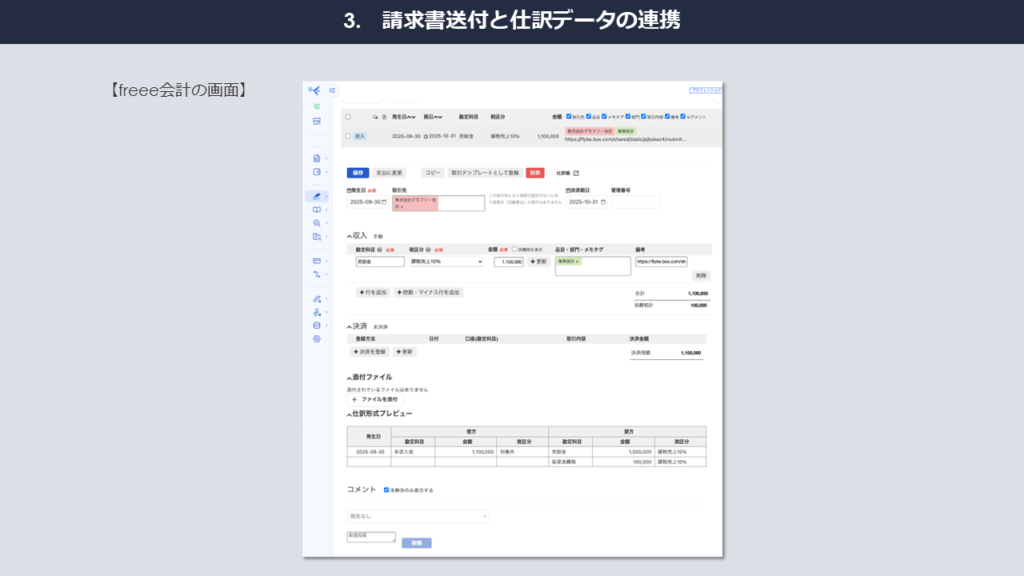Open the open-book icon in sidebar

click(317, 210)
